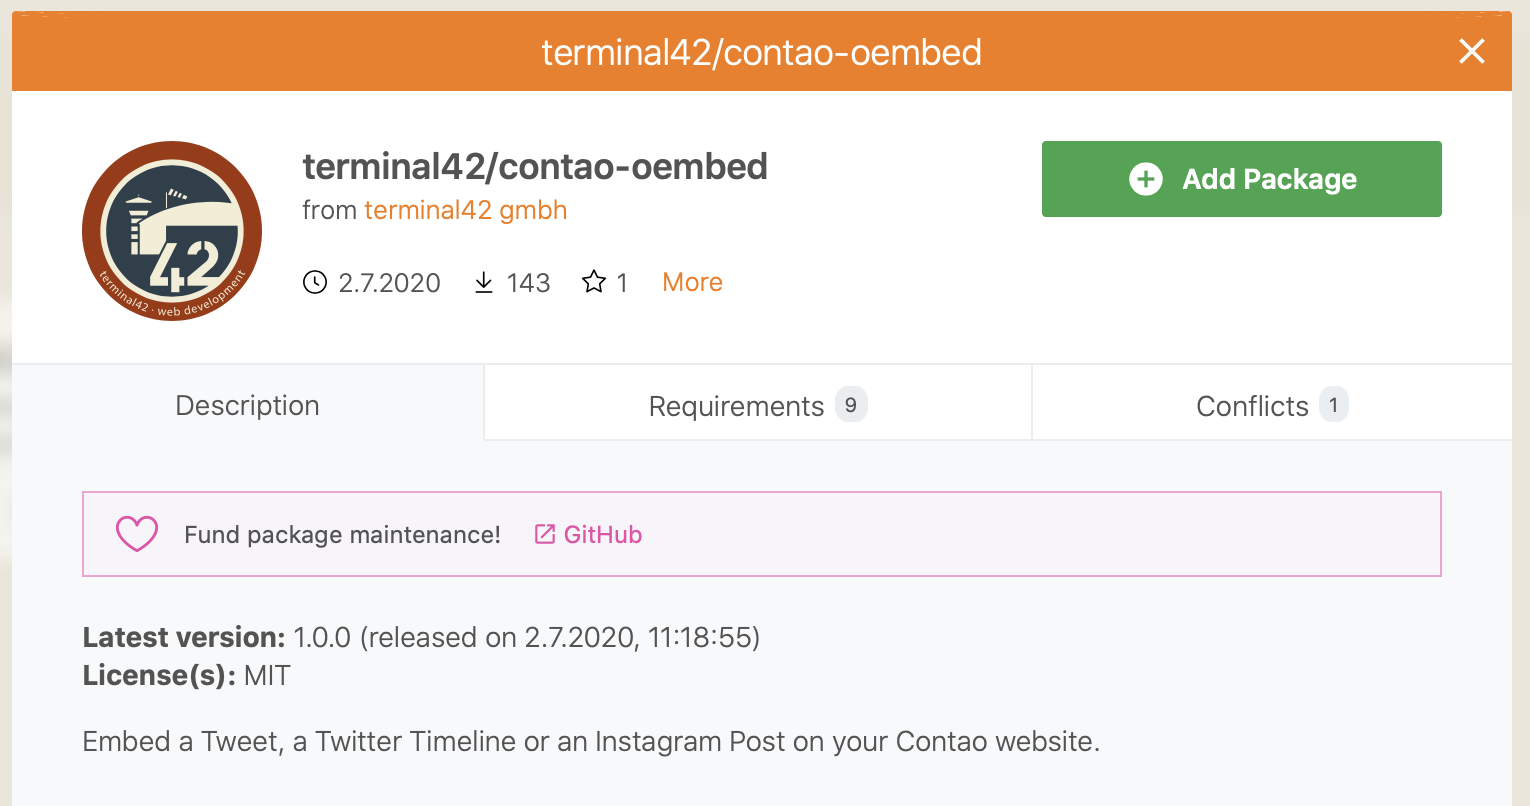Screen dimensions: 1530x806
Task: Click the package heading terminal42/contao-oembed
Action: (x=535, y=166)
